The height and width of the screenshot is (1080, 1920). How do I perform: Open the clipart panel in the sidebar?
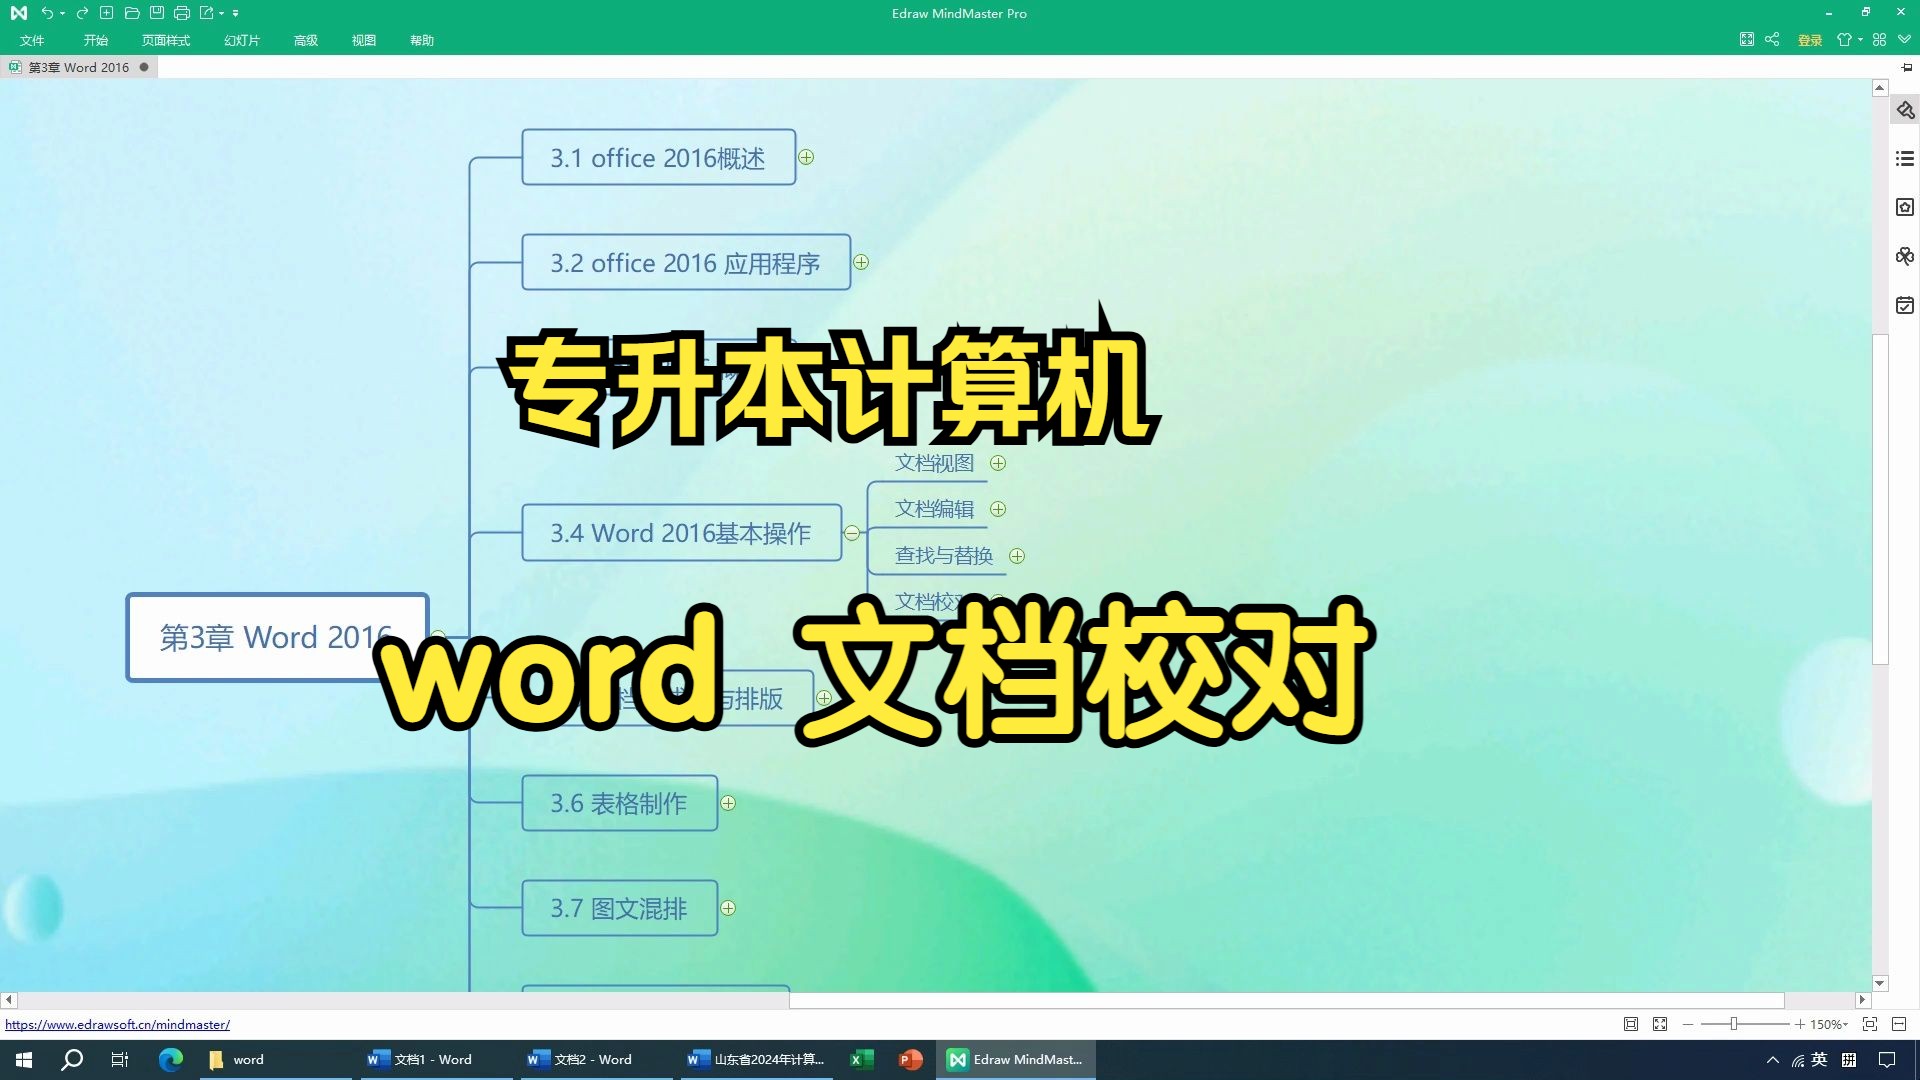click(x=1905, y=256)
